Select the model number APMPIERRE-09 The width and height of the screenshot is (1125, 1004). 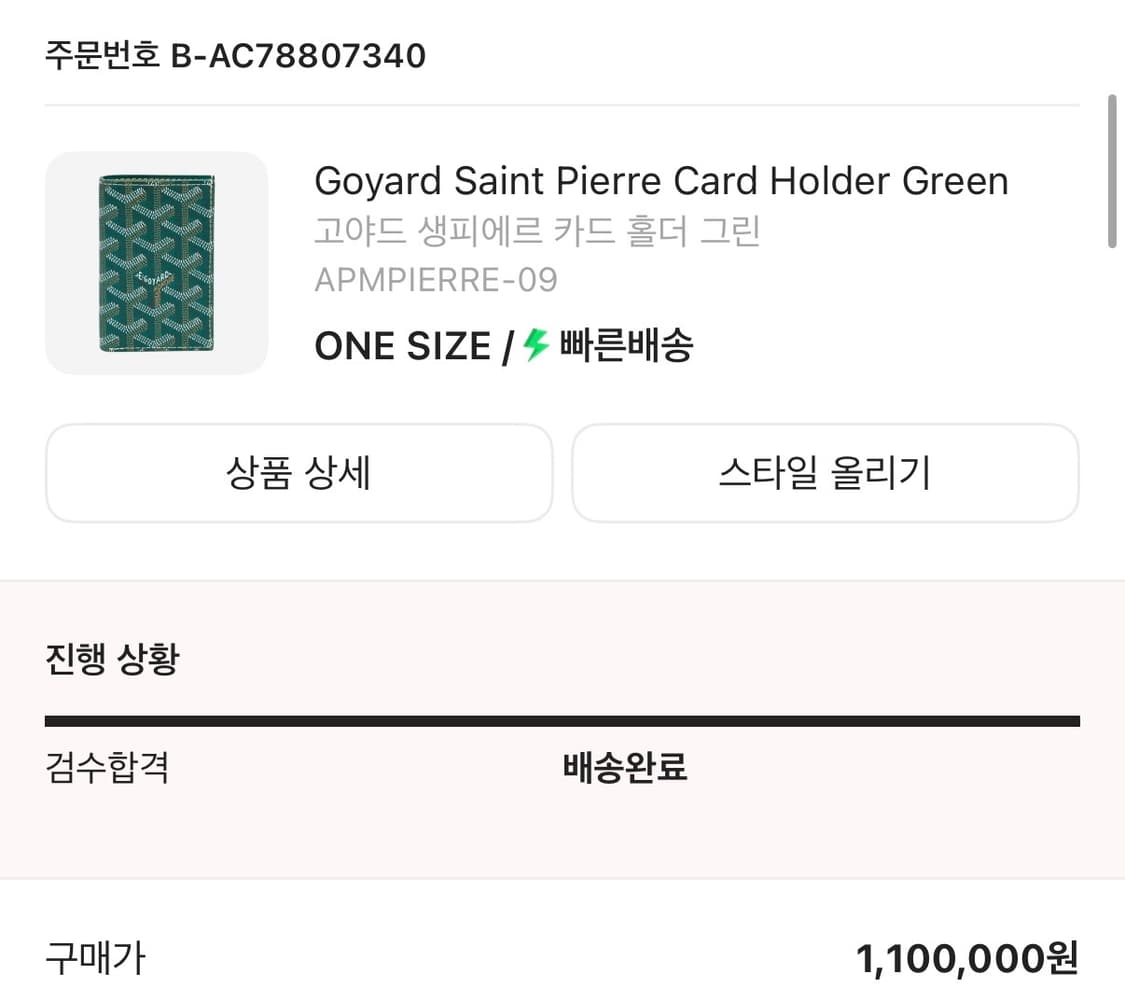(436, 279)
